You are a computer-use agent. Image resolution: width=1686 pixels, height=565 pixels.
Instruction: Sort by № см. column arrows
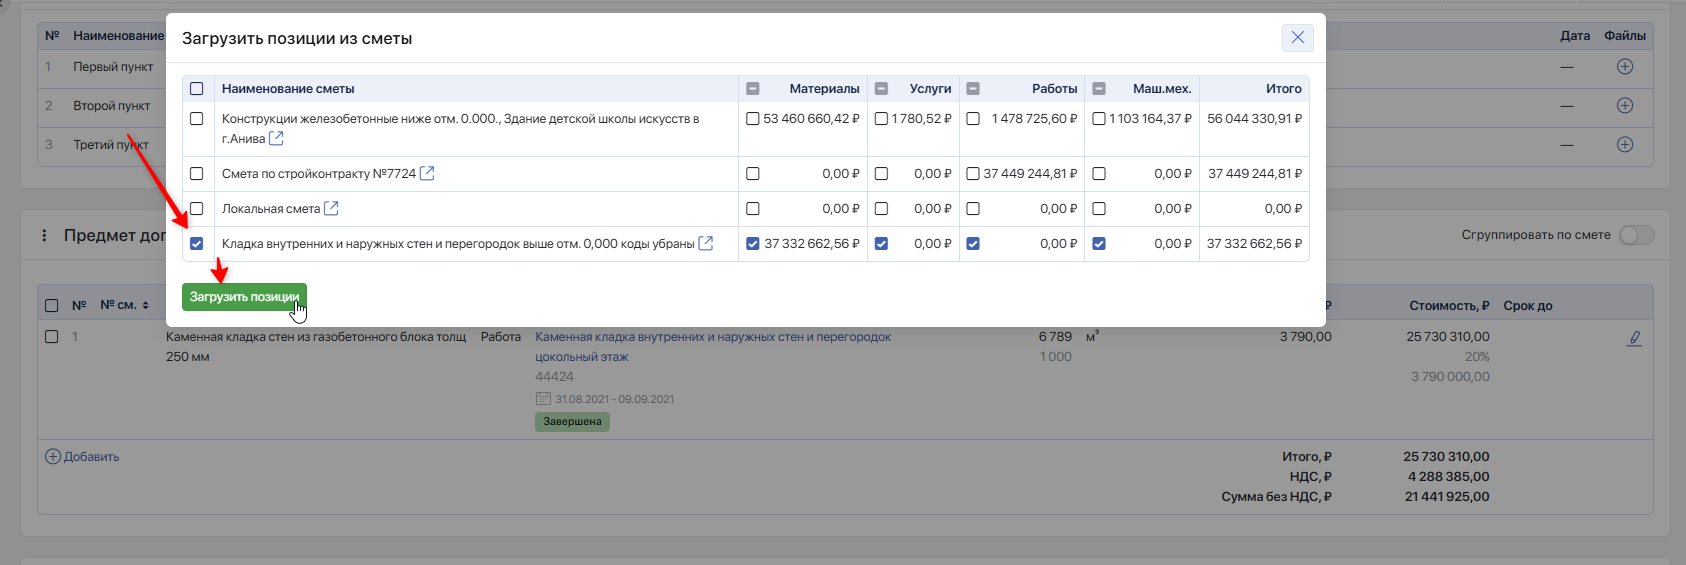point(145,306)
